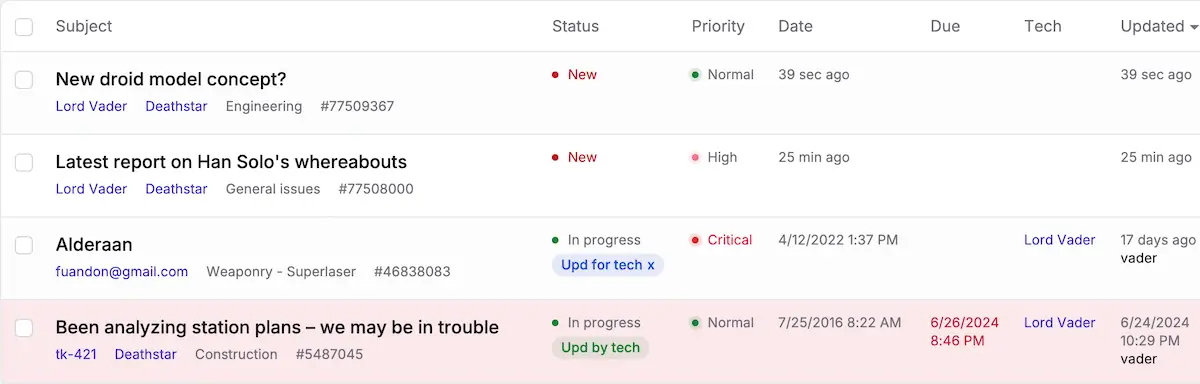1200x384 pixels.
Task: Remove the 'Upd for tech' tag via x
Action: pos(651,265)
